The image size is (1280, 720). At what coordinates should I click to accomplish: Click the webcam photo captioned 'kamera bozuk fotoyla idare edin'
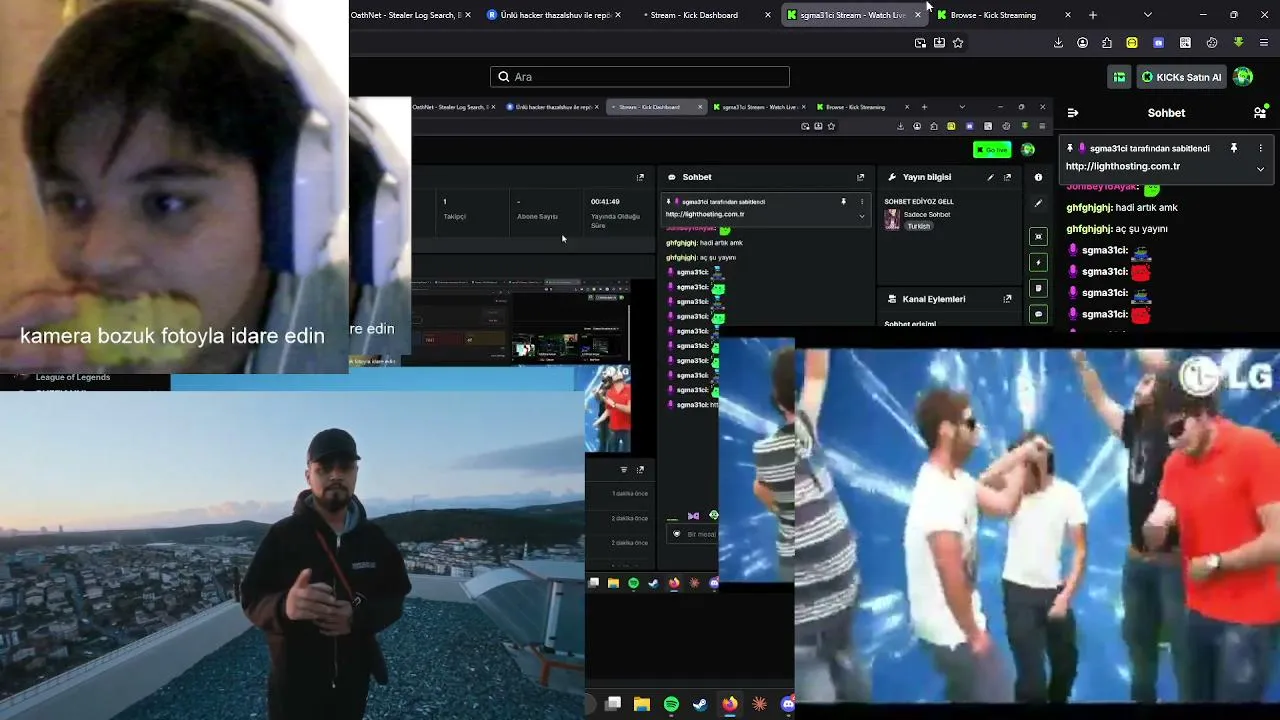pos(174,186)
